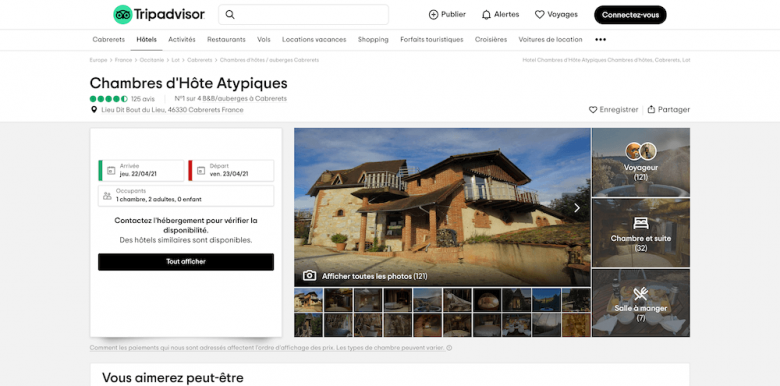The width and height of the screenshot is (780, 386).
Task: Click the Tout afficher button
Action: click(186, 262)
